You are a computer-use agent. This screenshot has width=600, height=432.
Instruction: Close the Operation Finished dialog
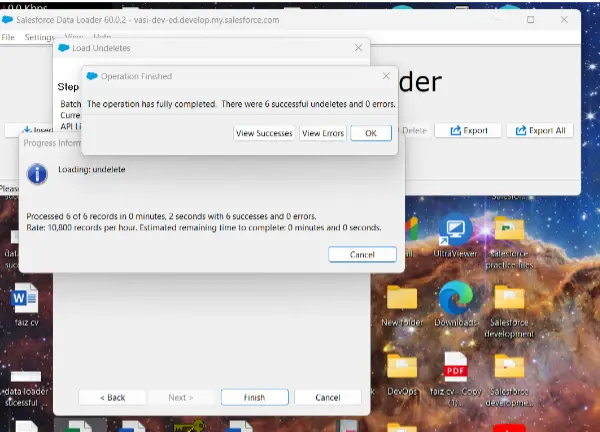386,76
